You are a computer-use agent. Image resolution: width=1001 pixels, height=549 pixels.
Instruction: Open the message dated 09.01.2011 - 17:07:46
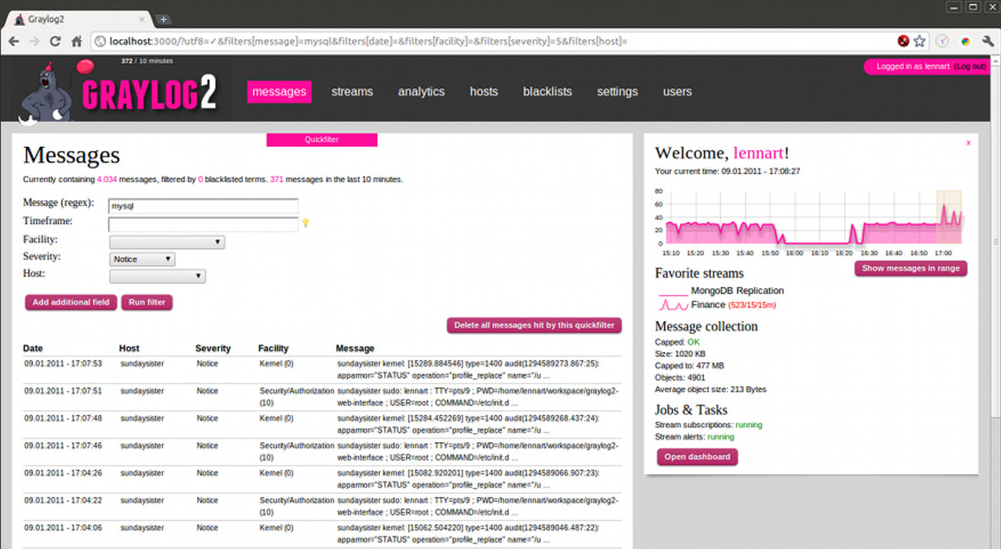point(322,452)
